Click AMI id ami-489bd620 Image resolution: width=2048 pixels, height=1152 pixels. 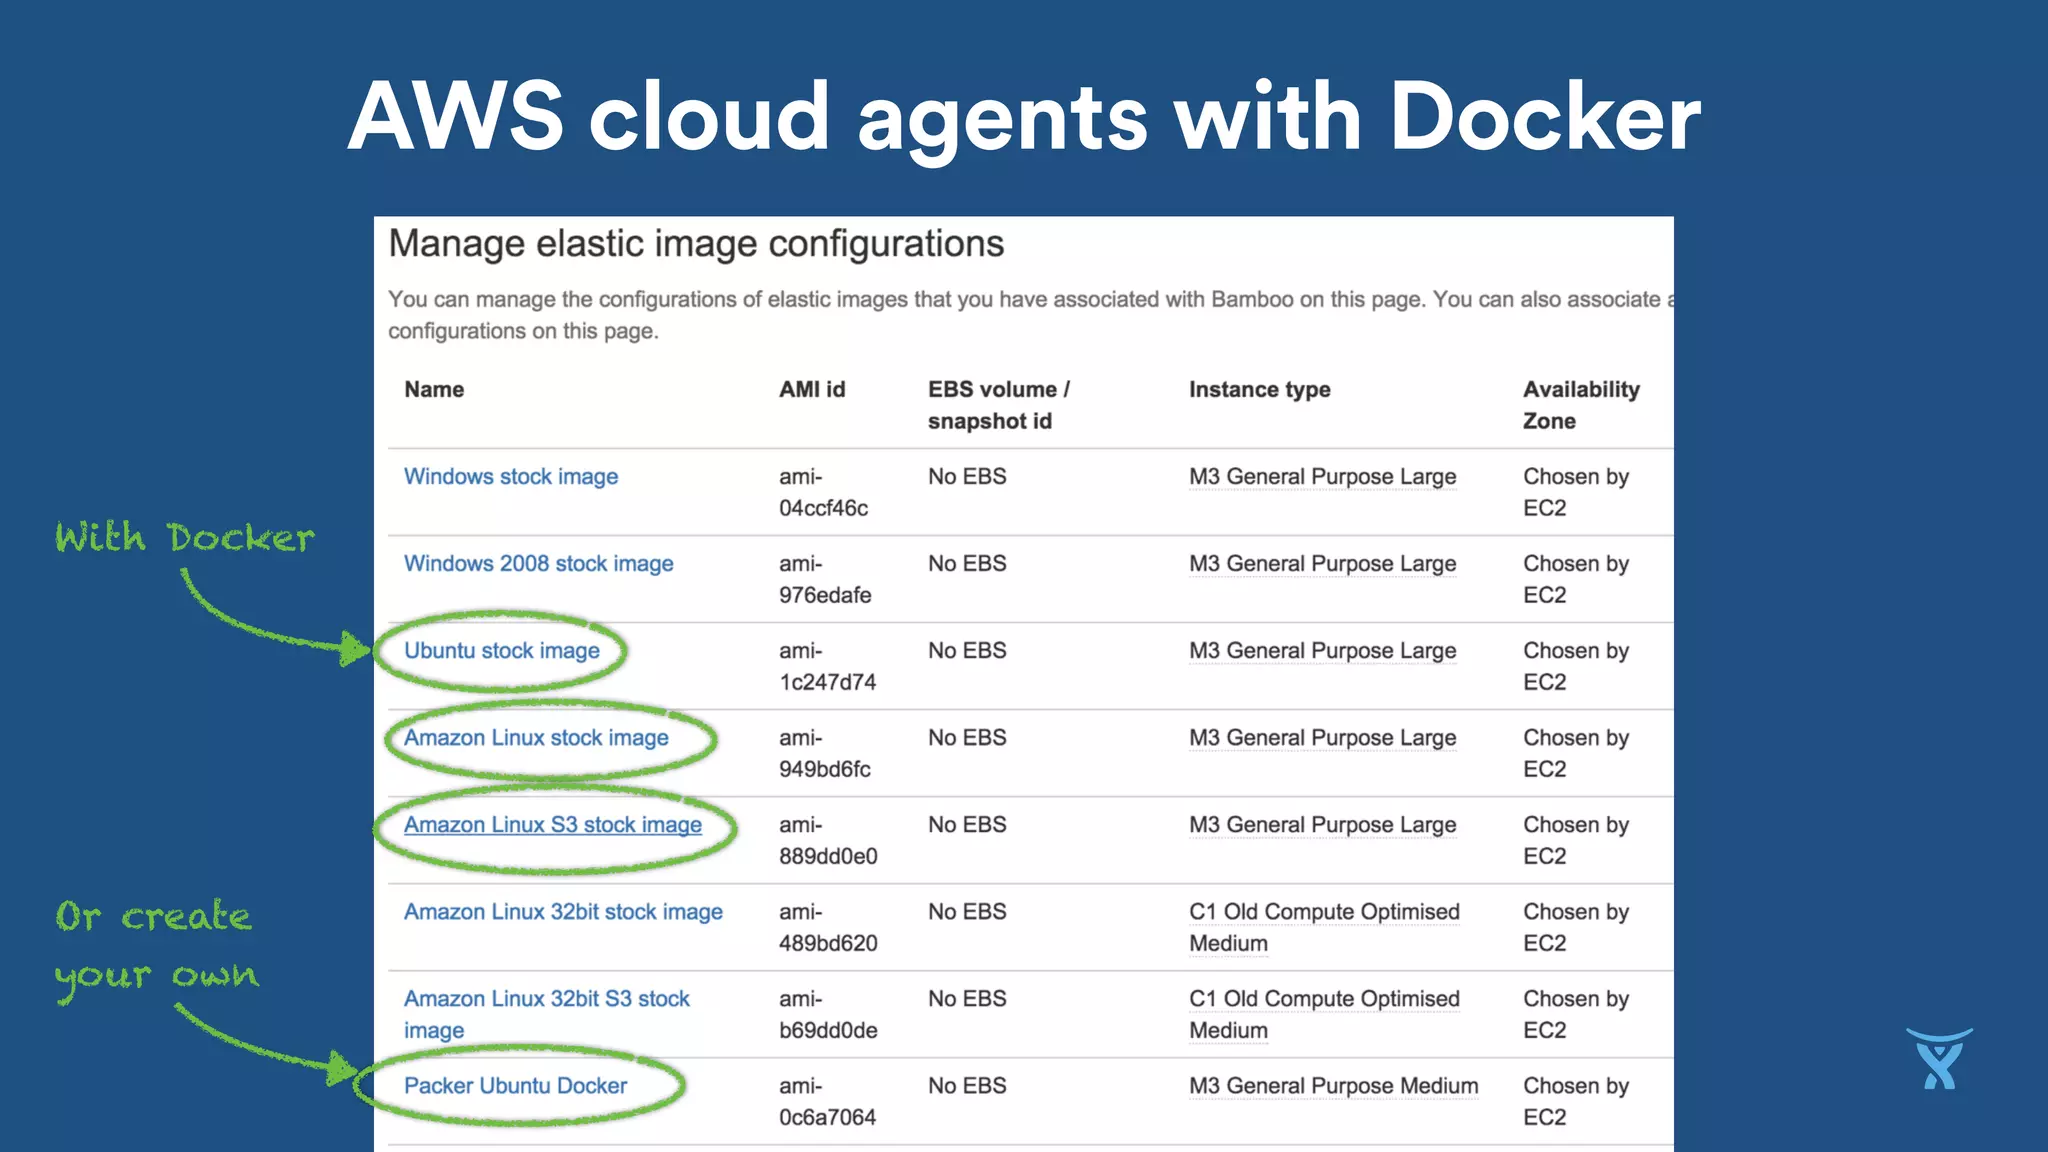pos(828,927)
